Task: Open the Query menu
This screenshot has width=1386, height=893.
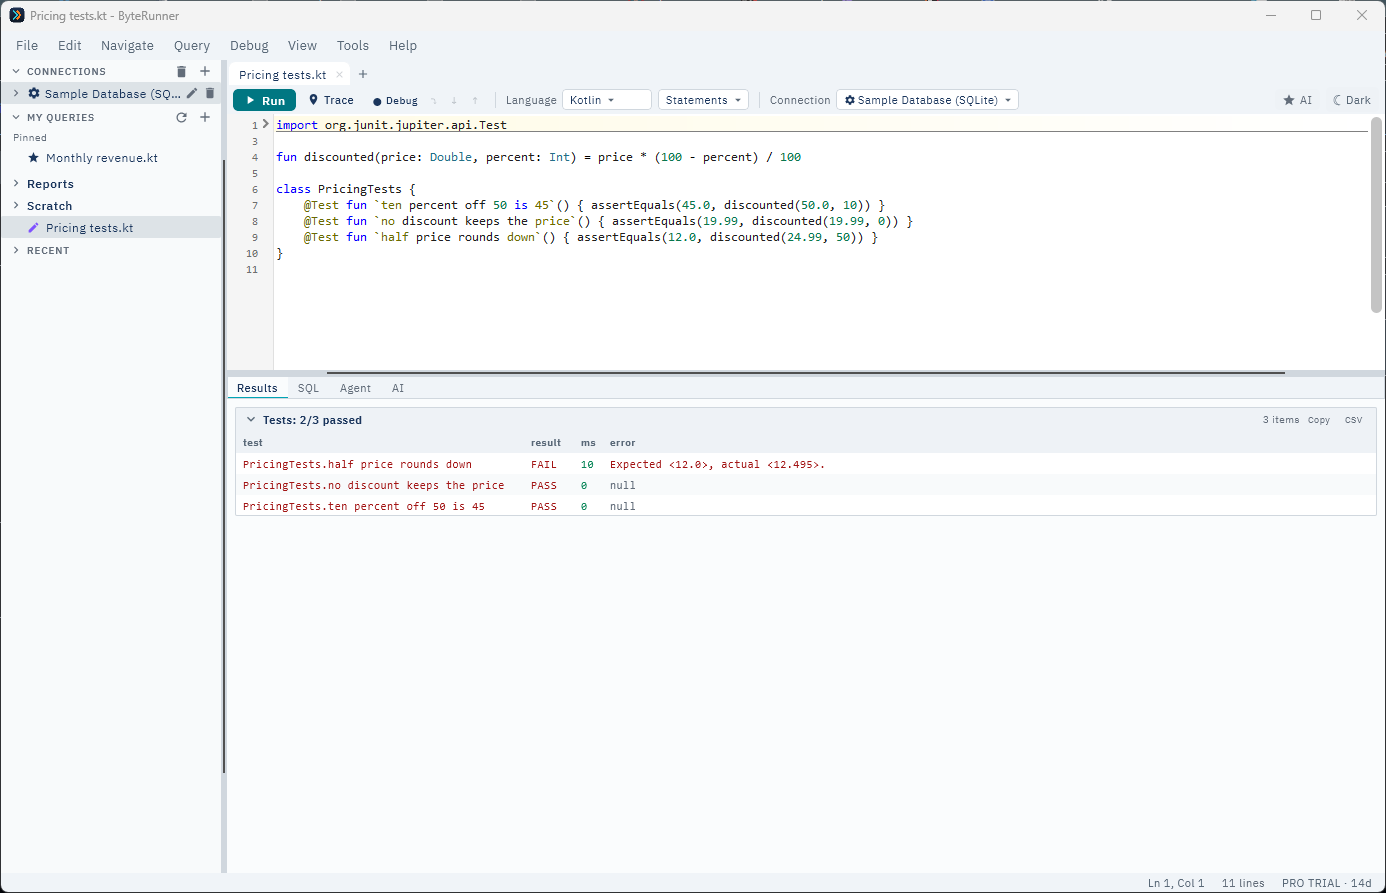Action: click(192, 45)
